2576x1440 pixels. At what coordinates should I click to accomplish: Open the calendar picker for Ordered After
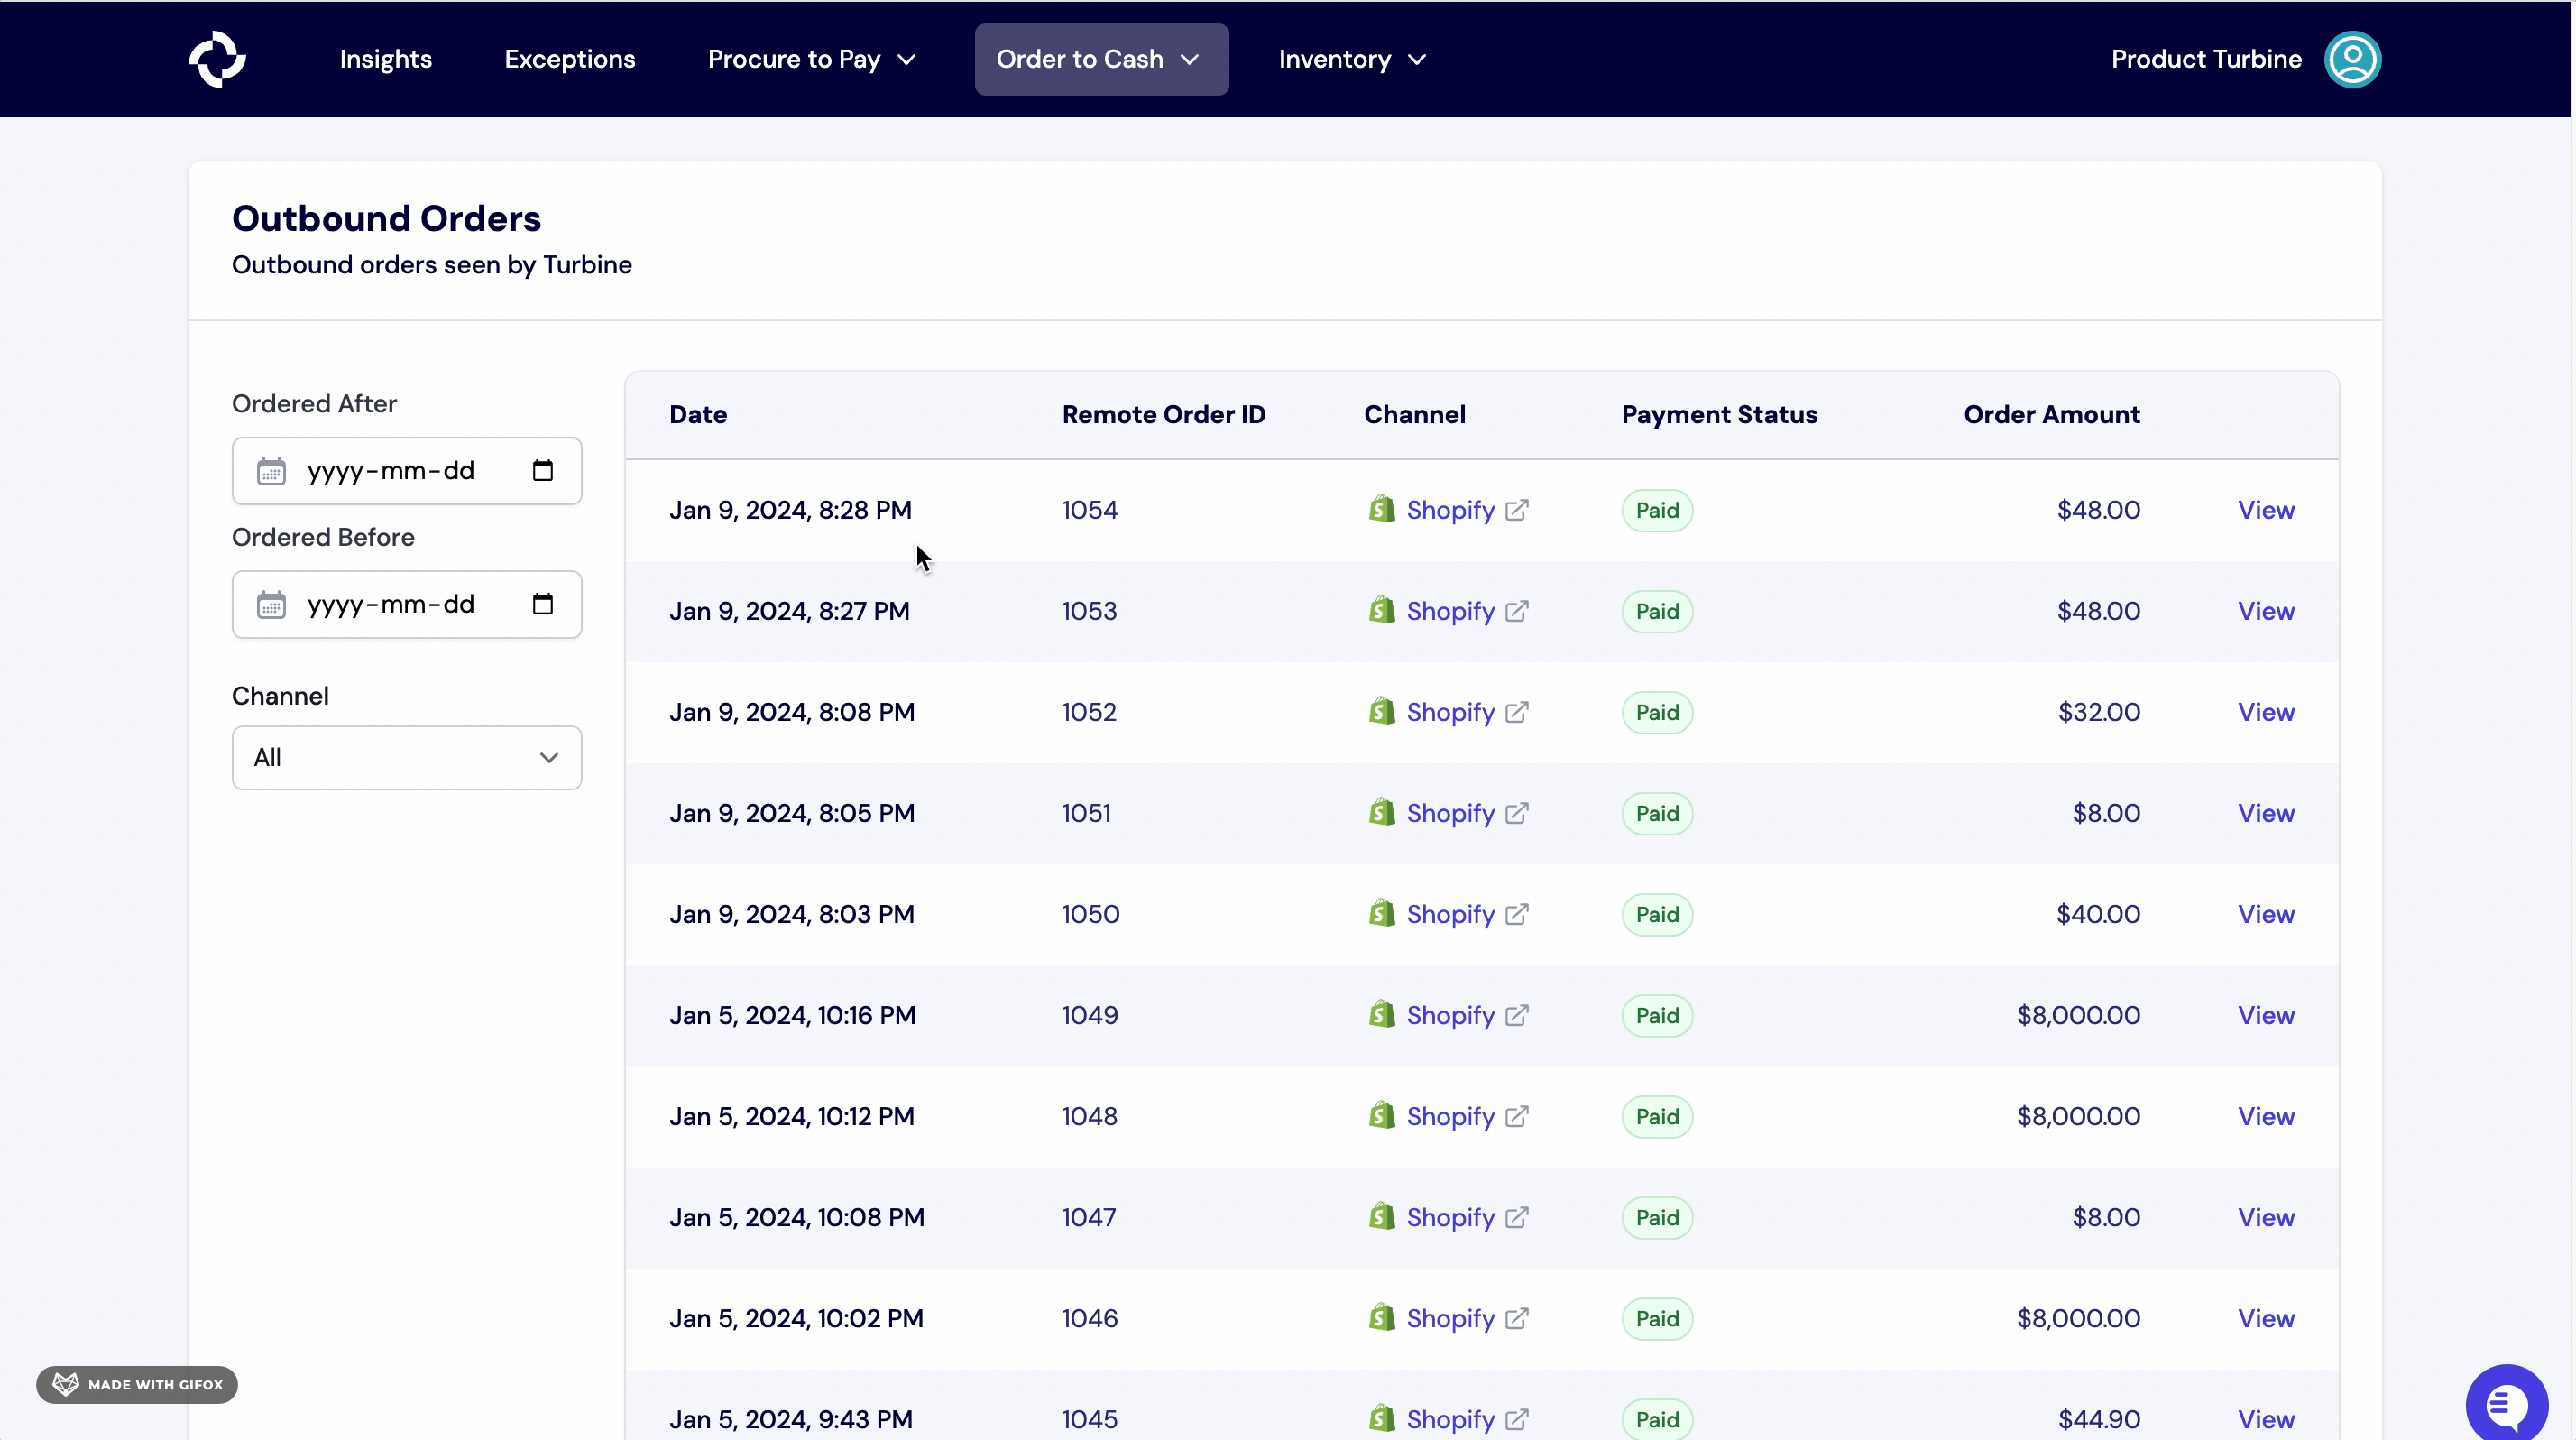click(x=543, y=470)
